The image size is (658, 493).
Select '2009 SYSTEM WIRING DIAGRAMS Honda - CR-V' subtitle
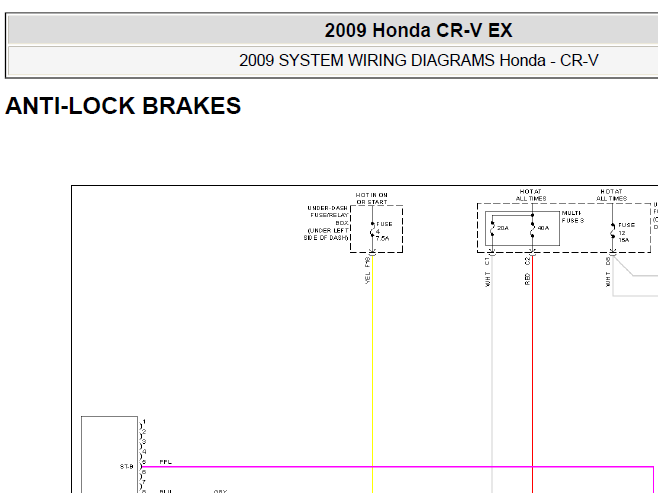click(418, 60)
